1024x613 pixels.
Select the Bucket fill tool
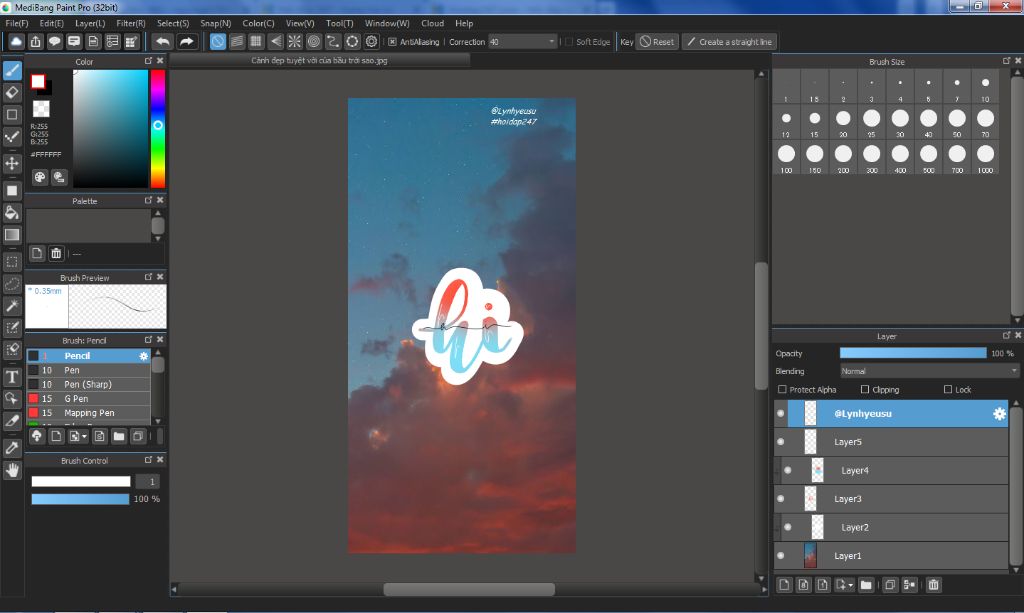click(12, 213)
